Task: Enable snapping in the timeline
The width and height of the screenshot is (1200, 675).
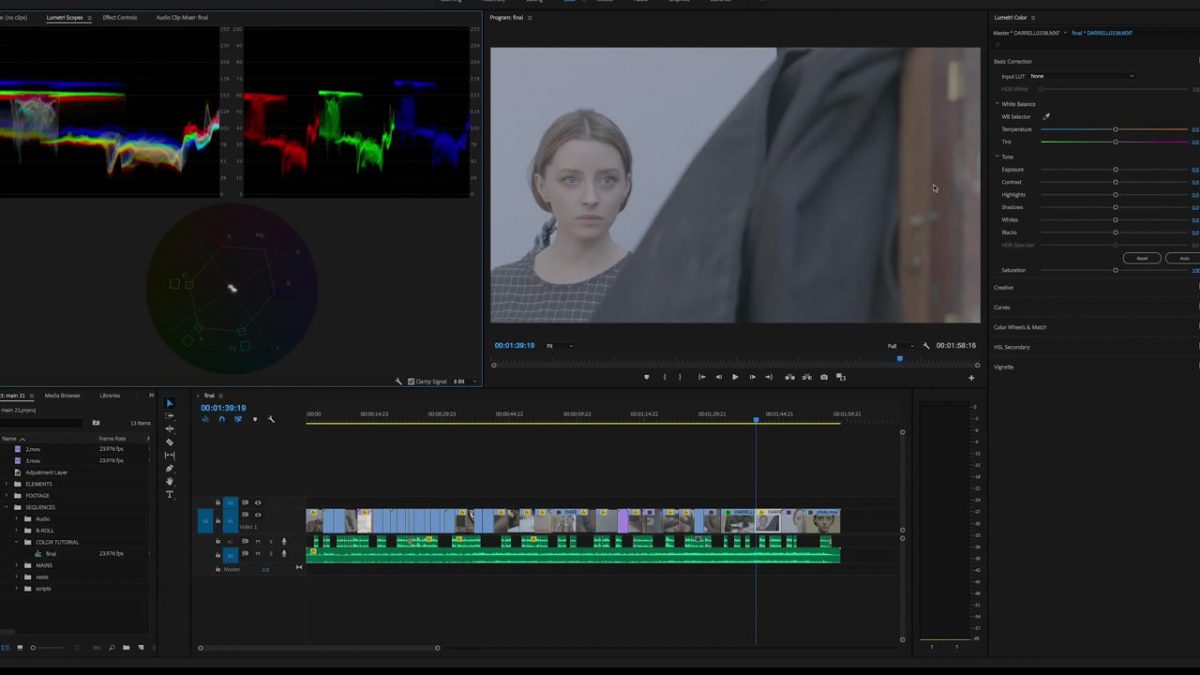Action: coord(220,419)
